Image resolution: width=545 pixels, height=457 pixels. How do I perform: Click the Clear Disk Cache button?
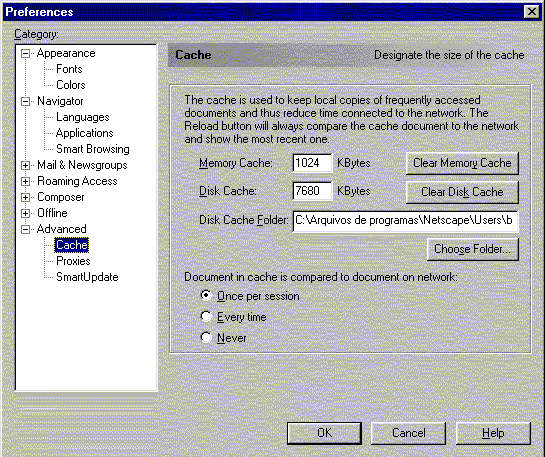click(462, 192)
